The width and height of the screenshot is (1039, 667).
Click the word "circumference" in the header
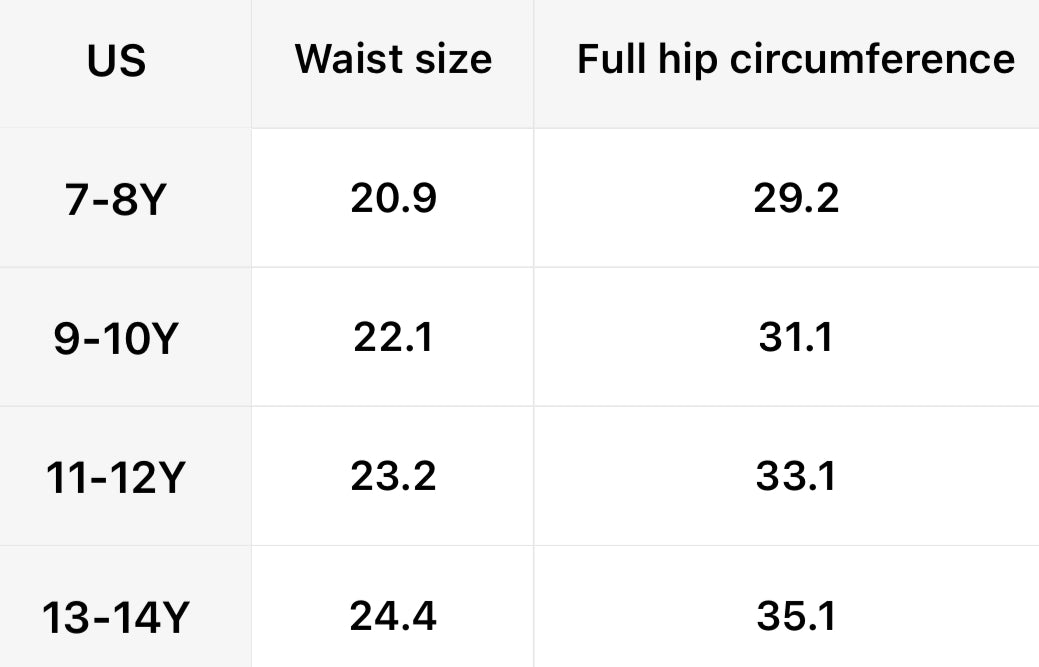[871, 60]
